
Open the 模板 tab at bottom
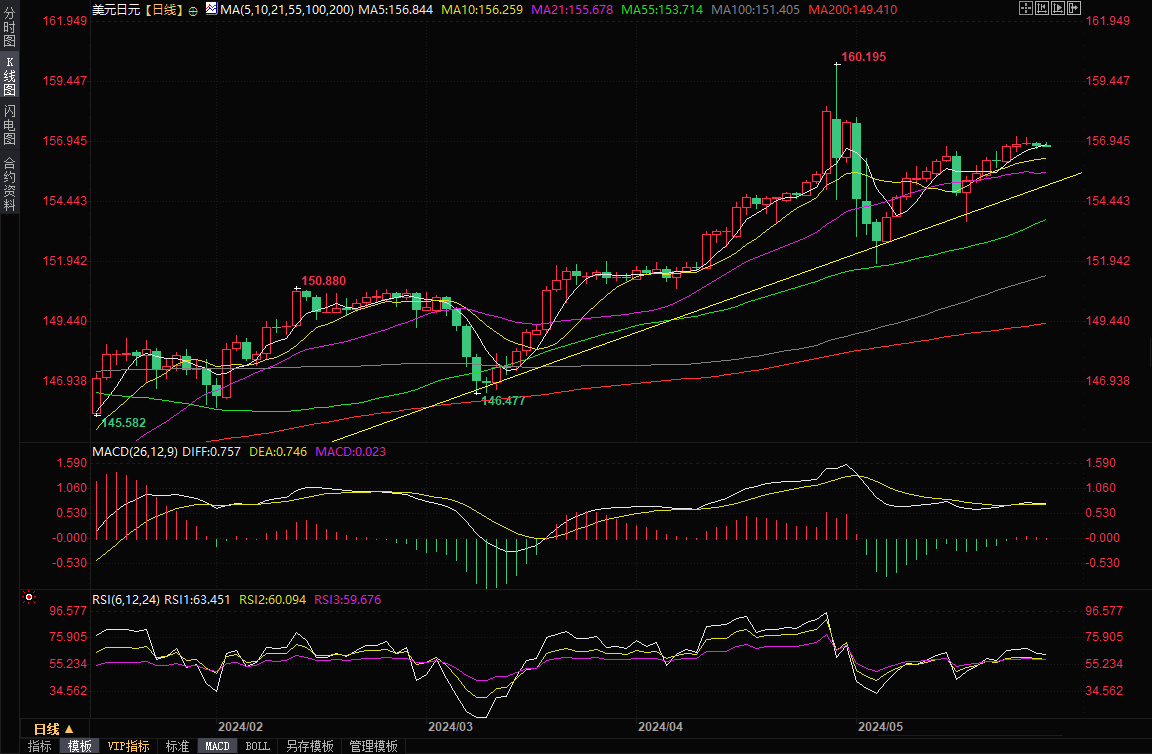coord(80,746)
